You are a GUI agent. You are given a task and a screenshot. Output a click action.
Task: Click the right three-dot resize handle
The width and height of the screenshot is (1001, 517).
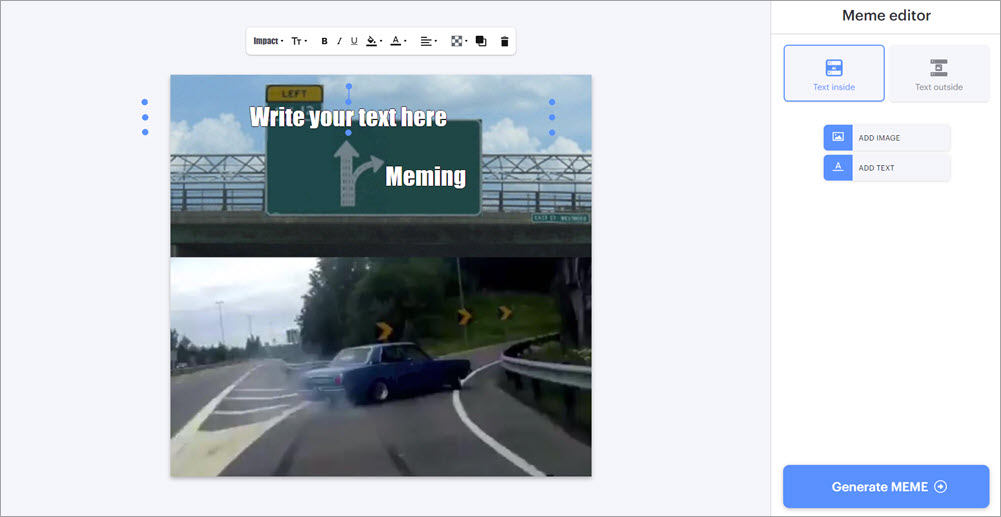[x=552, y=117]
